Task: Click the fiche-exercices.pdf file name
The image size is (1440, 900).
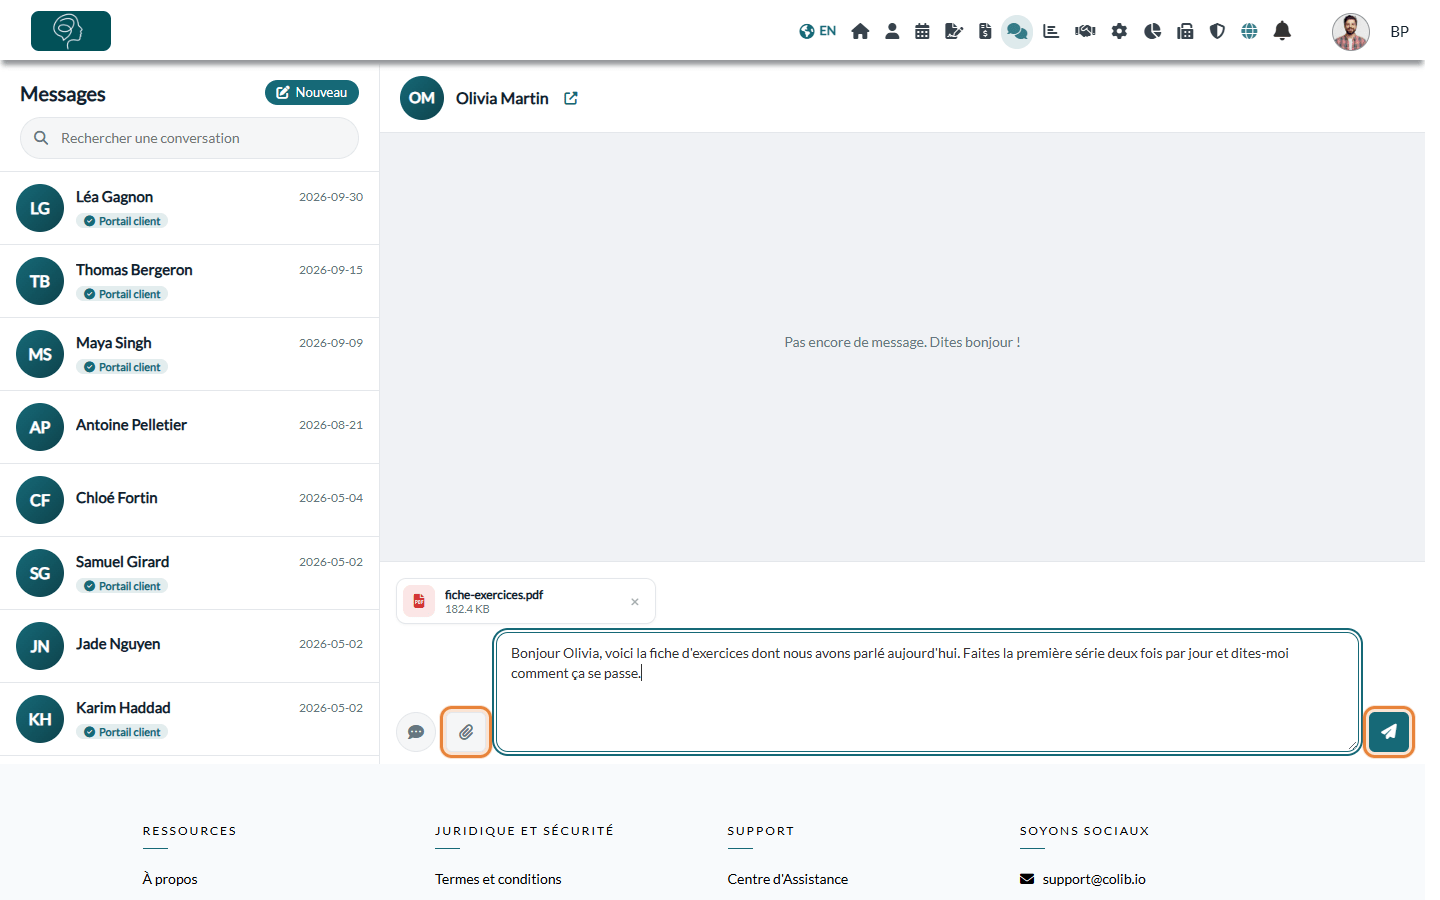Action: [x=494, y=594]
